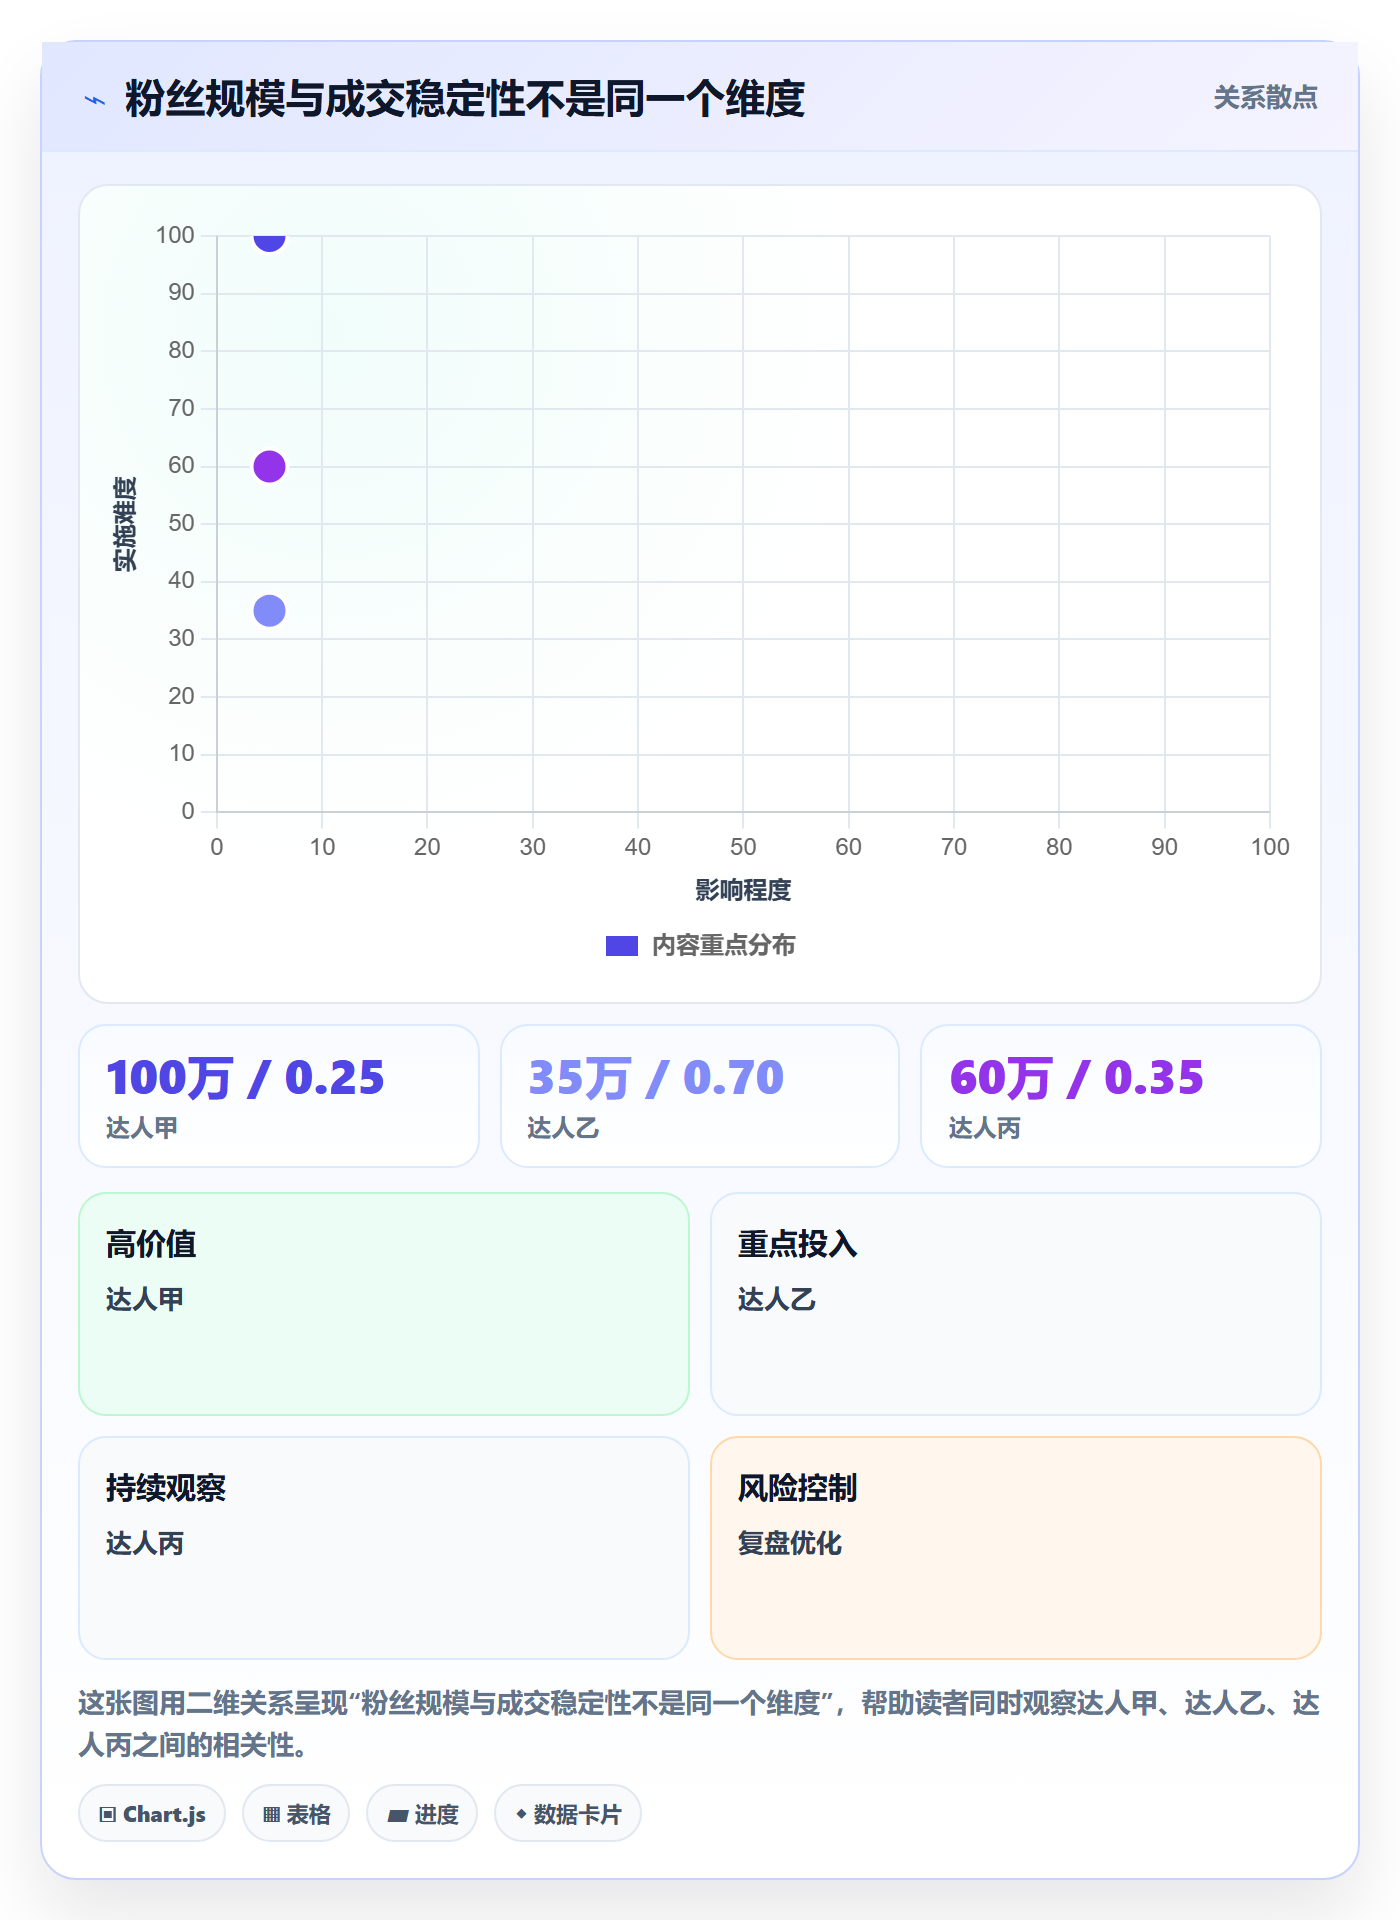
Task: Click the 表格 tag chip
Action: point(296,1814)
